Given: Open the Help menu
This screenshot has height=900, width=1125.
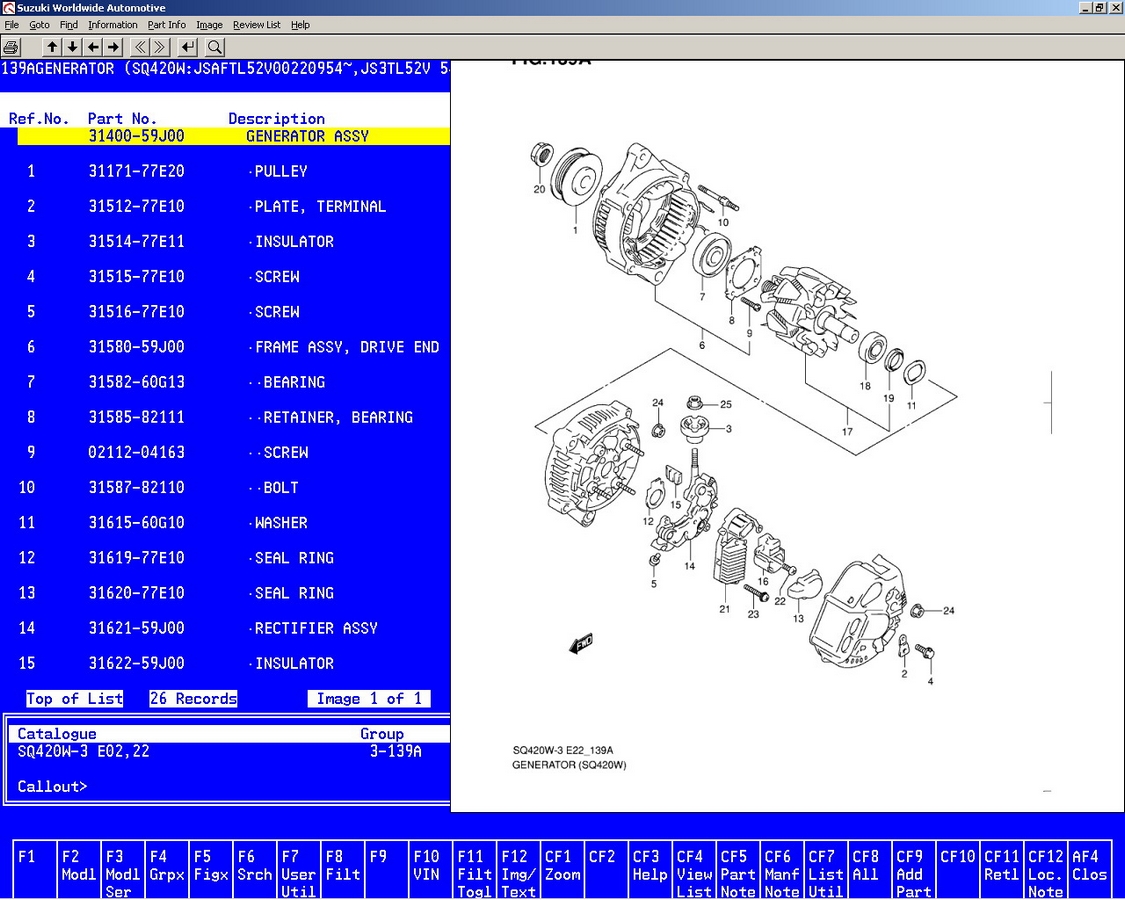Looking at the screenshot, I should (300, 24).
